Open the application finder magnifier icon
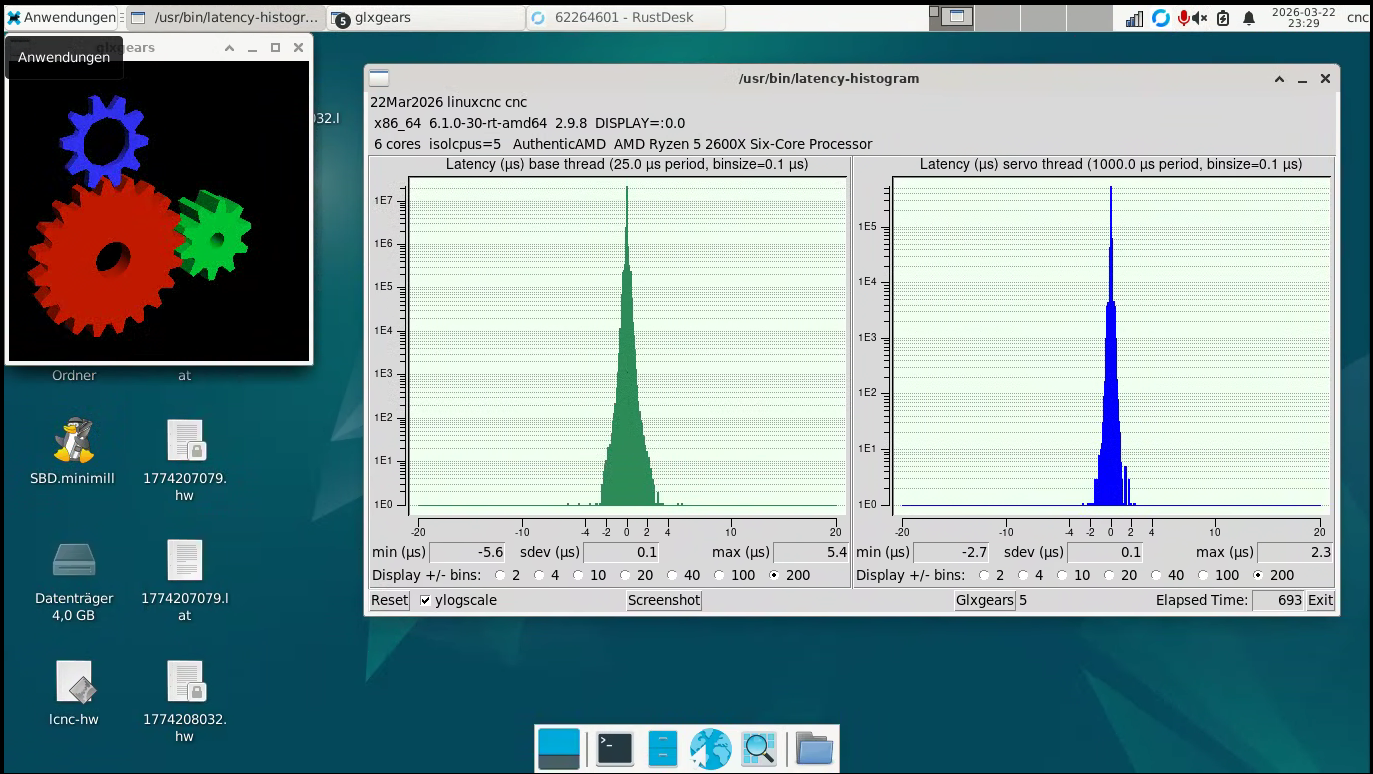The height and width of the screenshot is (774, 1373). [x=758, y=748]
